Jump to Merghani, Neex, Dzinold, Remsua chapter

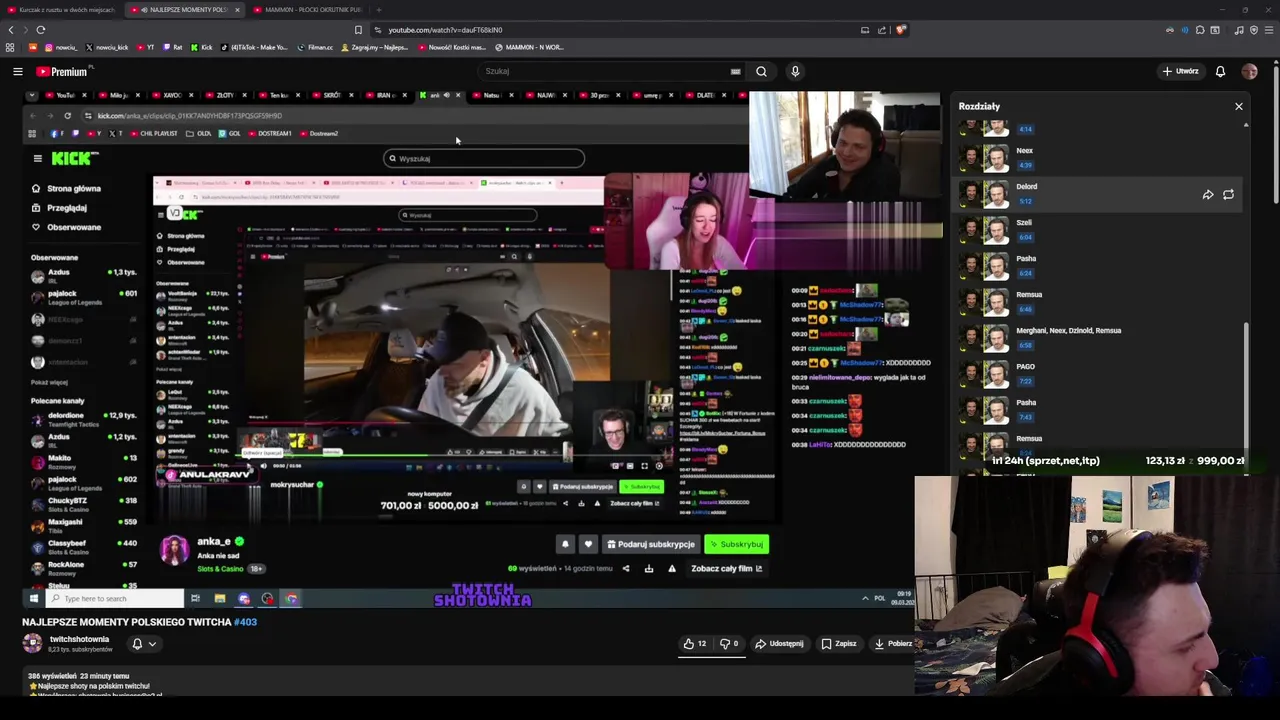[1098, 338]
